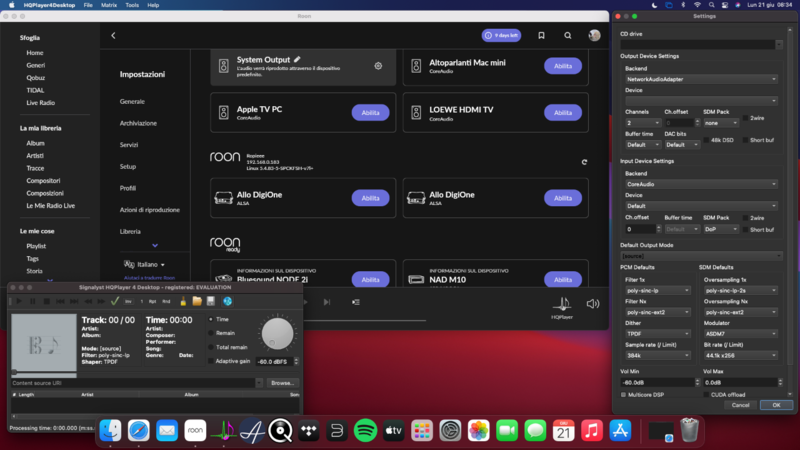
Task: Click the green checkmark icon in HQPlayer toolbar
Action: [115, 301]
